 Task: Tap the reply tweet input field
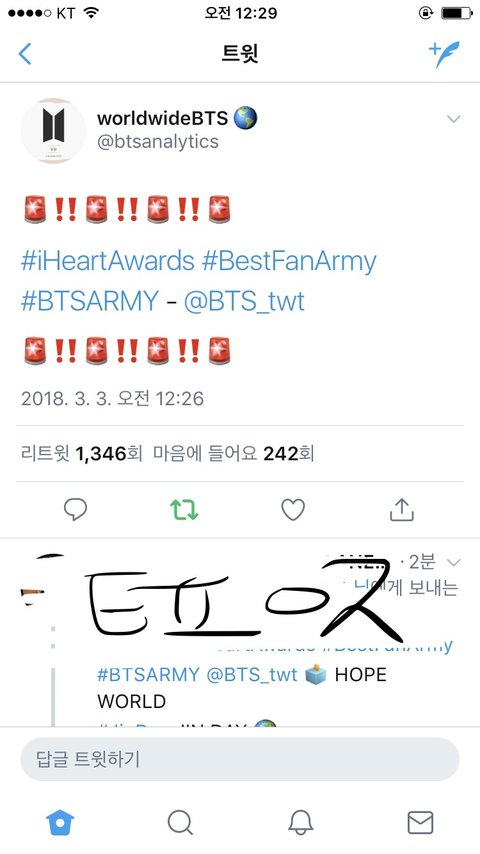click(240, 759)
